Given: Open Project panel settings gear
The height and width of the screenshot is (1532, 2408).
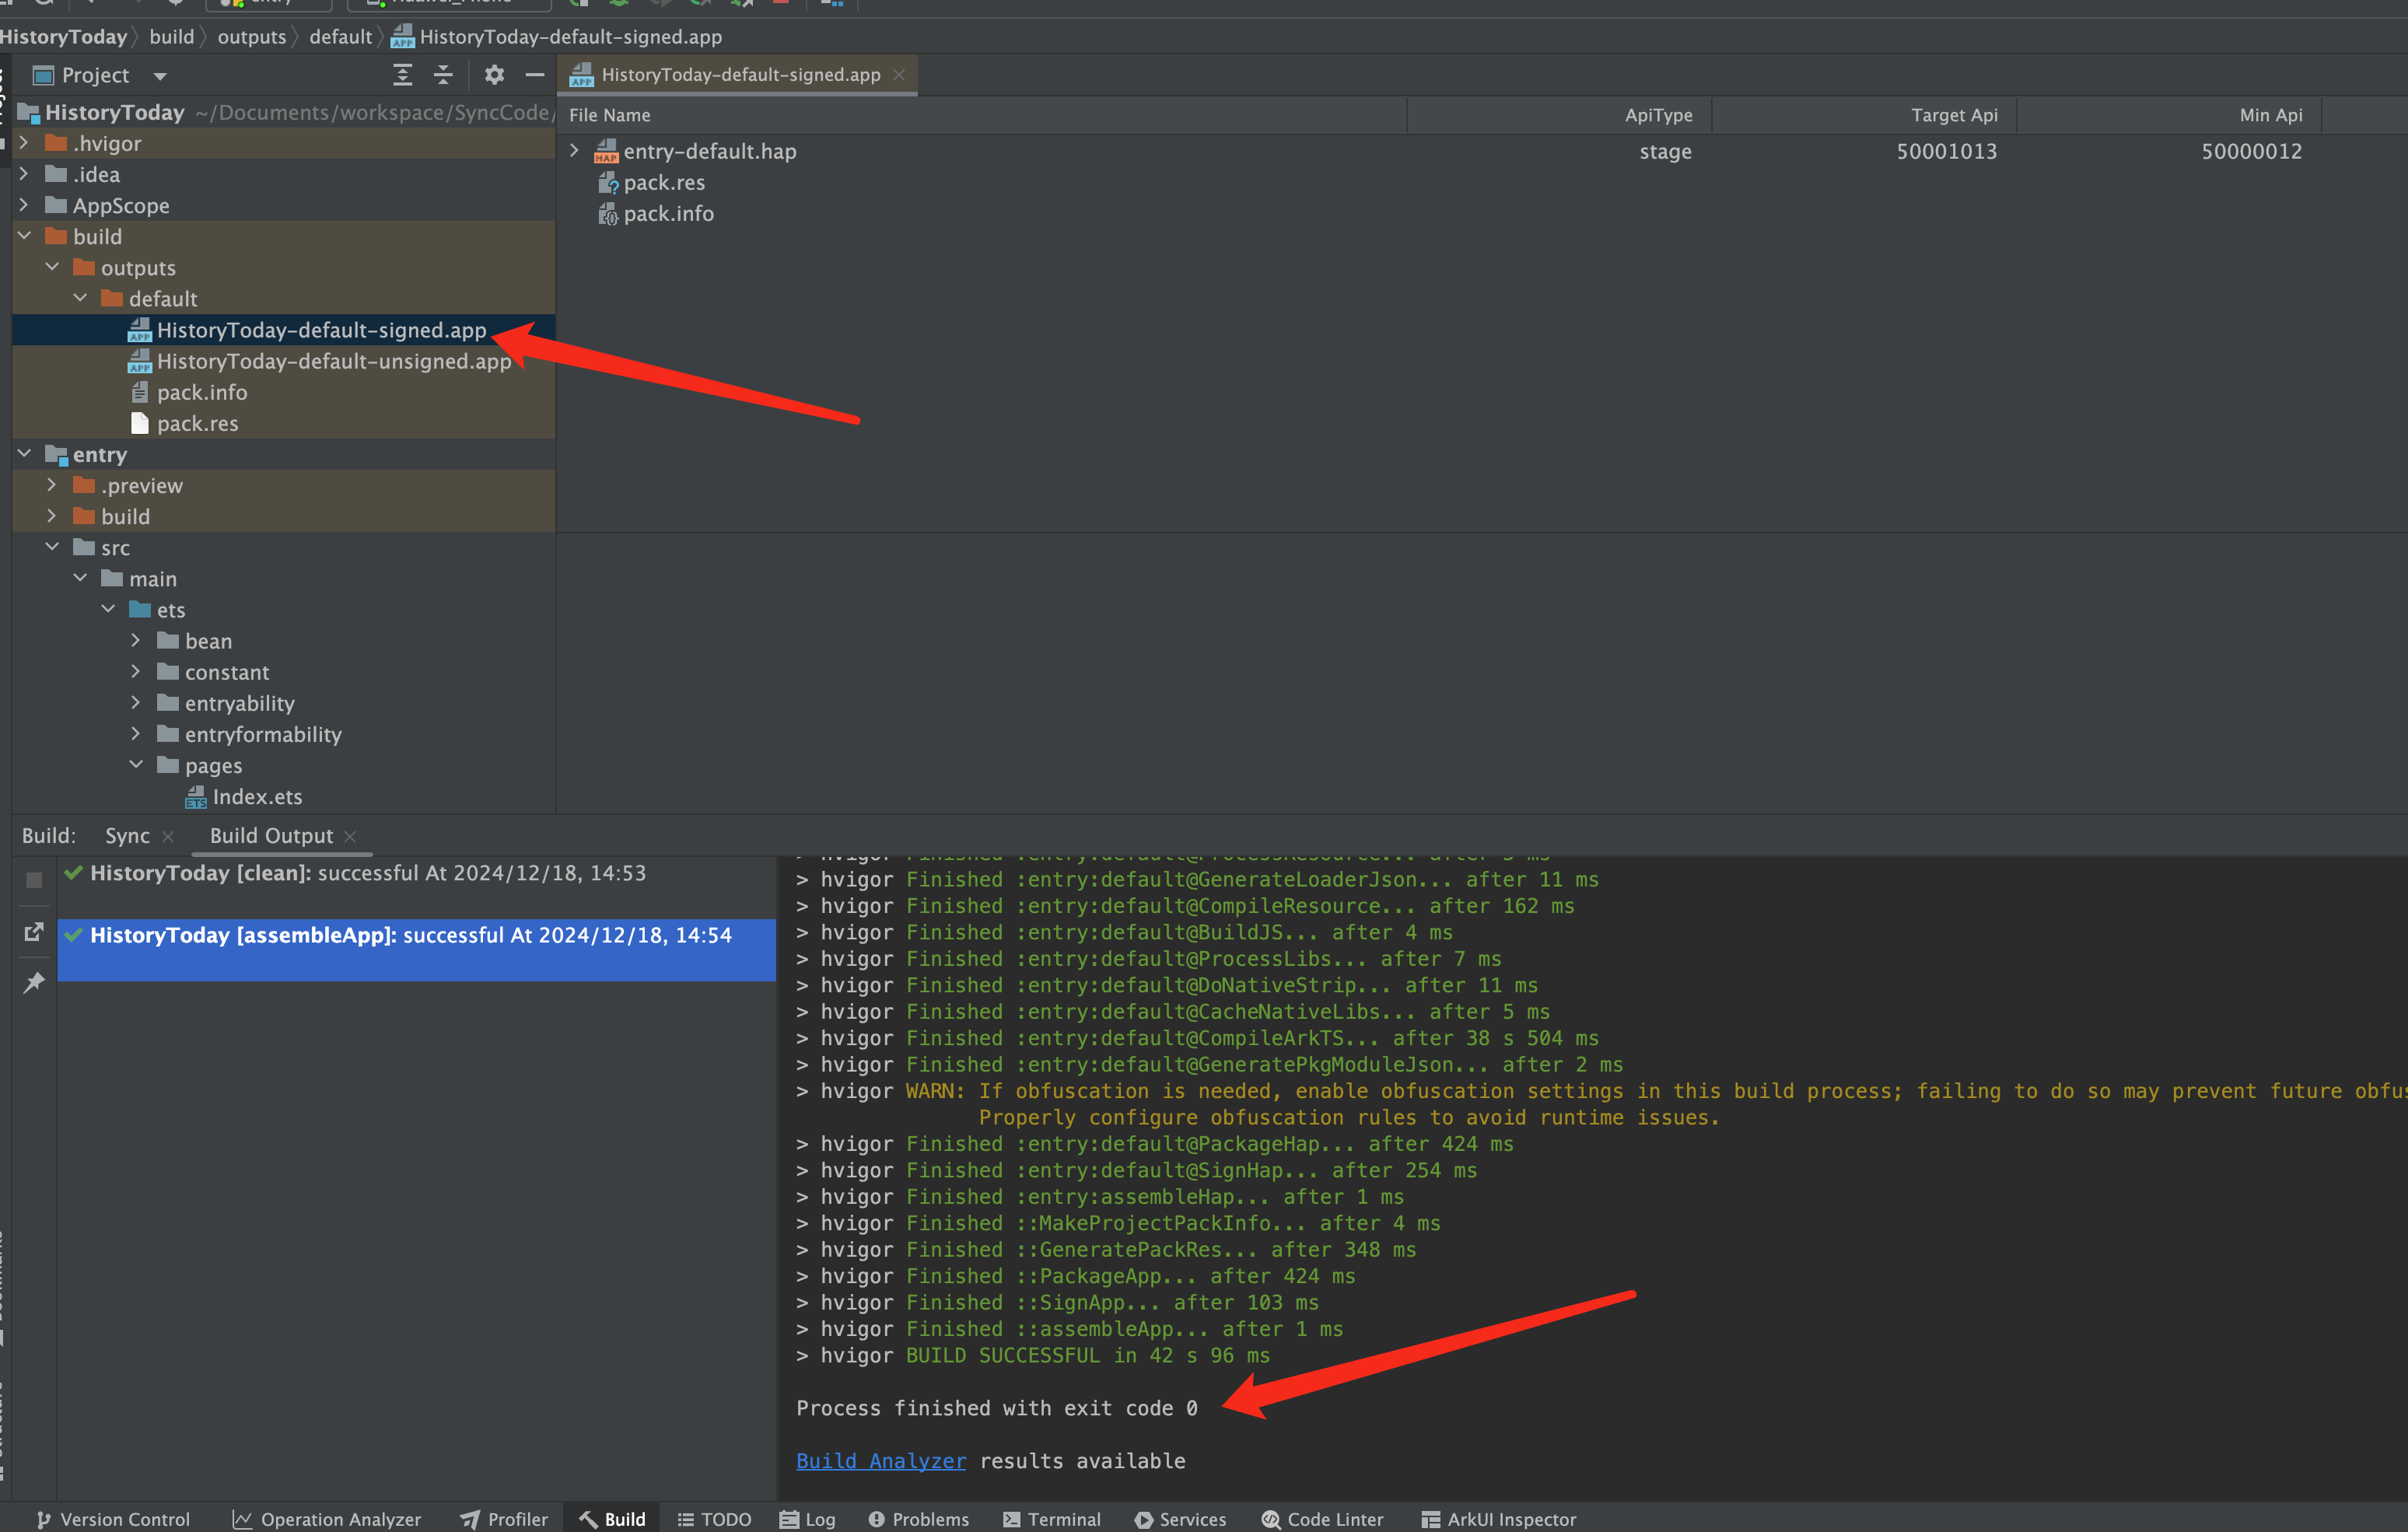Looking at the screenshot, I should [x=494, y=75].
